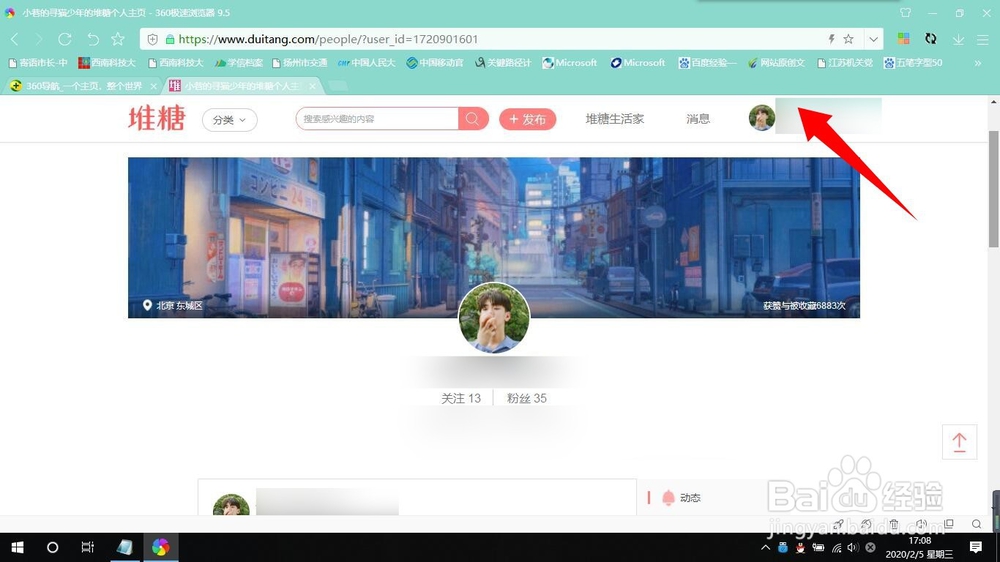
Task: Click the red search magnifier button
Action: [x=473, y=119]
